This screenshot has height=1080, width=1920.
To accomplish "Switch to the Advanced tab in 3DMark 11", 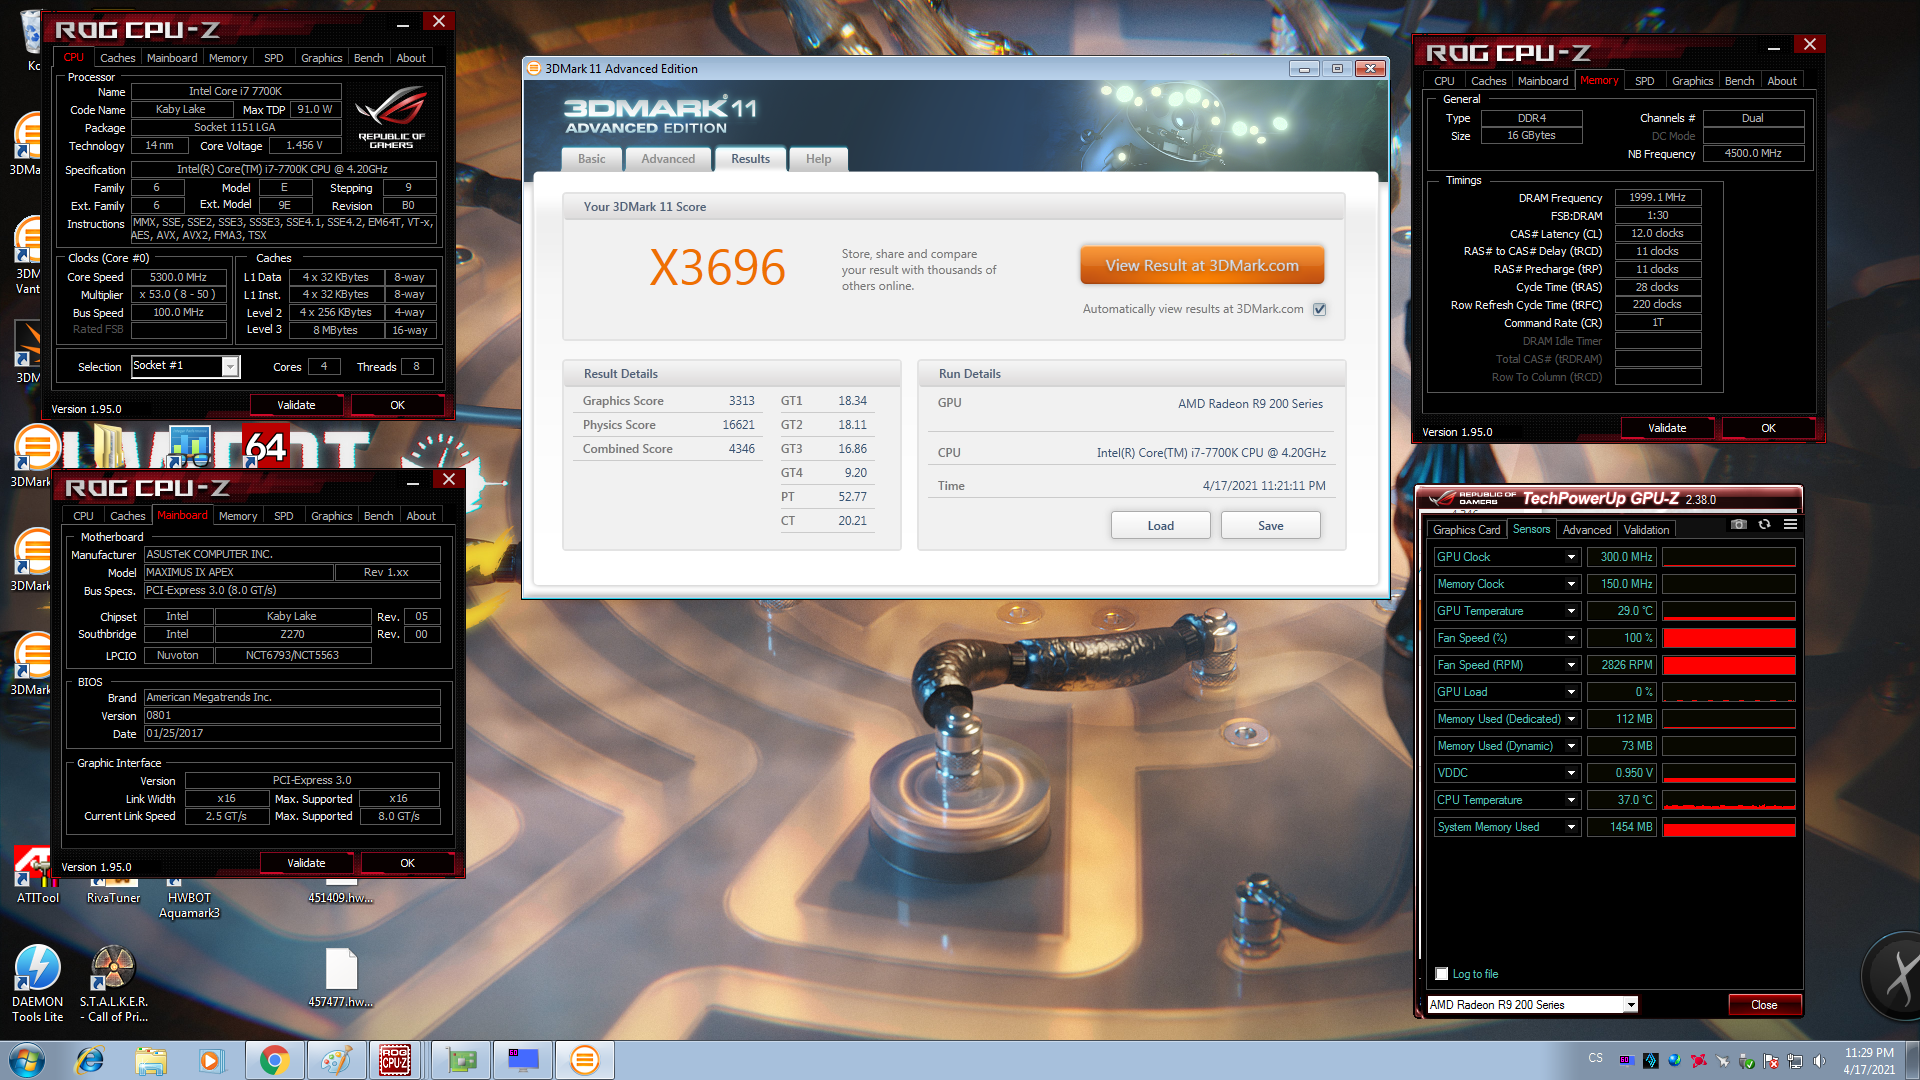I will click(x=668, y=159).
